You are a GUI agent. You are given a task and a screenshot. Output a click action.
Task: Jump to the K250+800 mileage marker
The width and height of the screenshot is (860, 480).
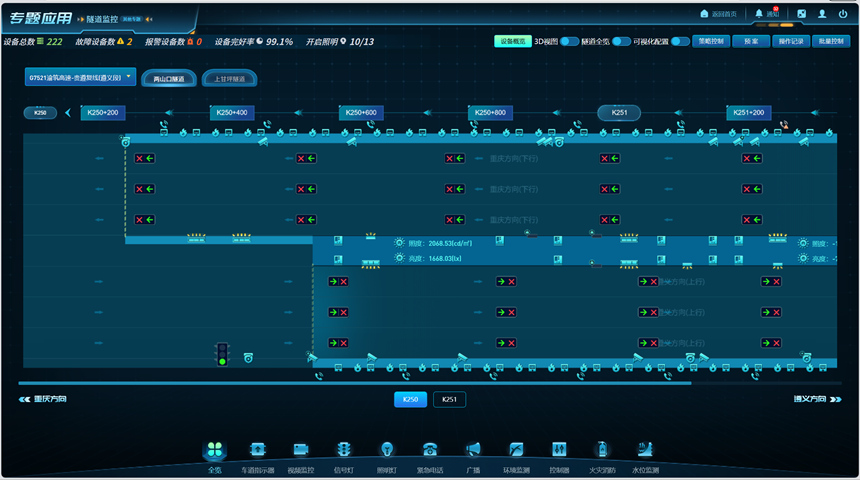pos(490,112)
